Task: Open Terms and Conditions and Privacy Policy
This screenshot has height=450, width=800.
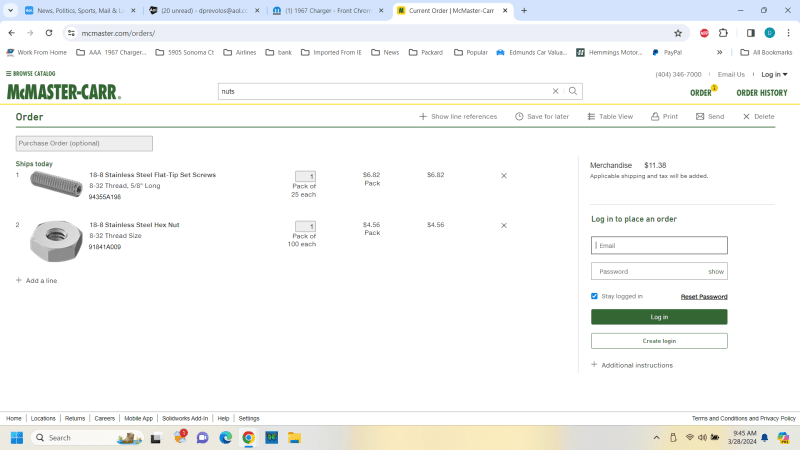Action: click(743, 418)
